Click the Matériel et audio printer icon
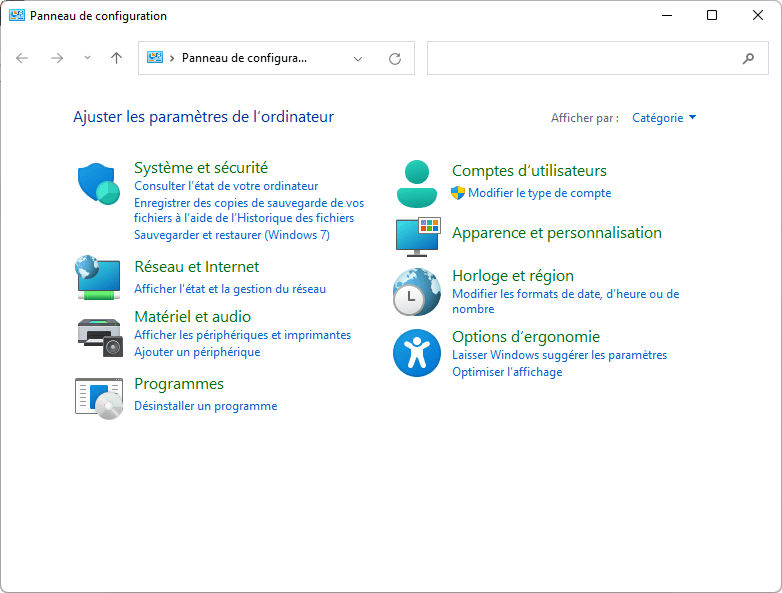 coord(100,338)
